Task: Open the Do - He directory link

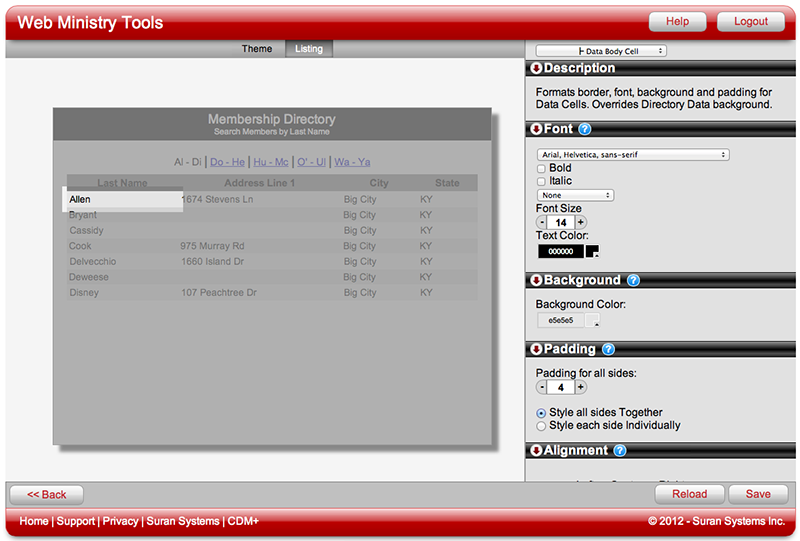Action: coord(227,162)
